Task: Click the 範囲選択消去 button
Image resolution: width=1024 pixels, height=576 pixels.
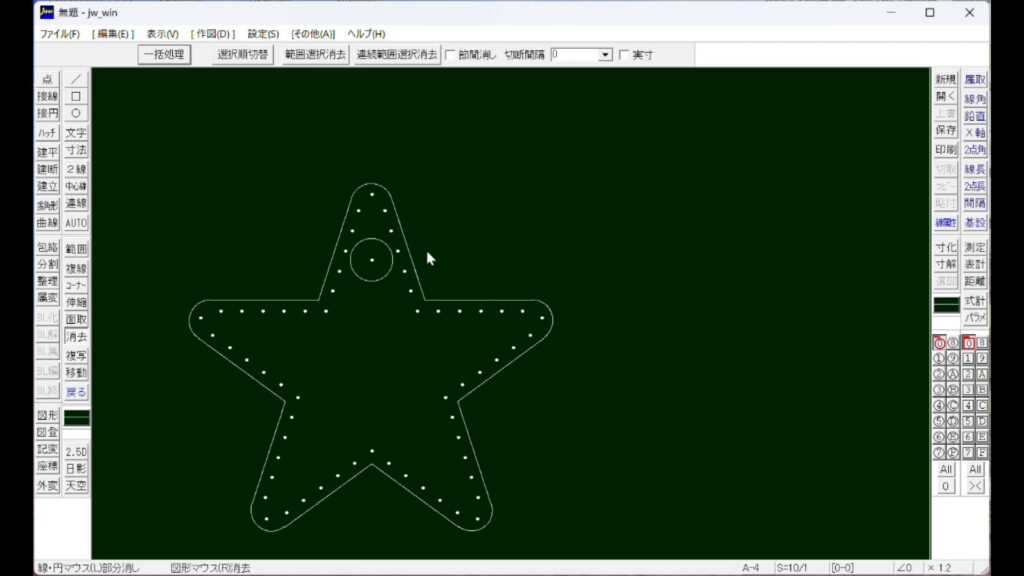Action: click(x=314, y=55)
